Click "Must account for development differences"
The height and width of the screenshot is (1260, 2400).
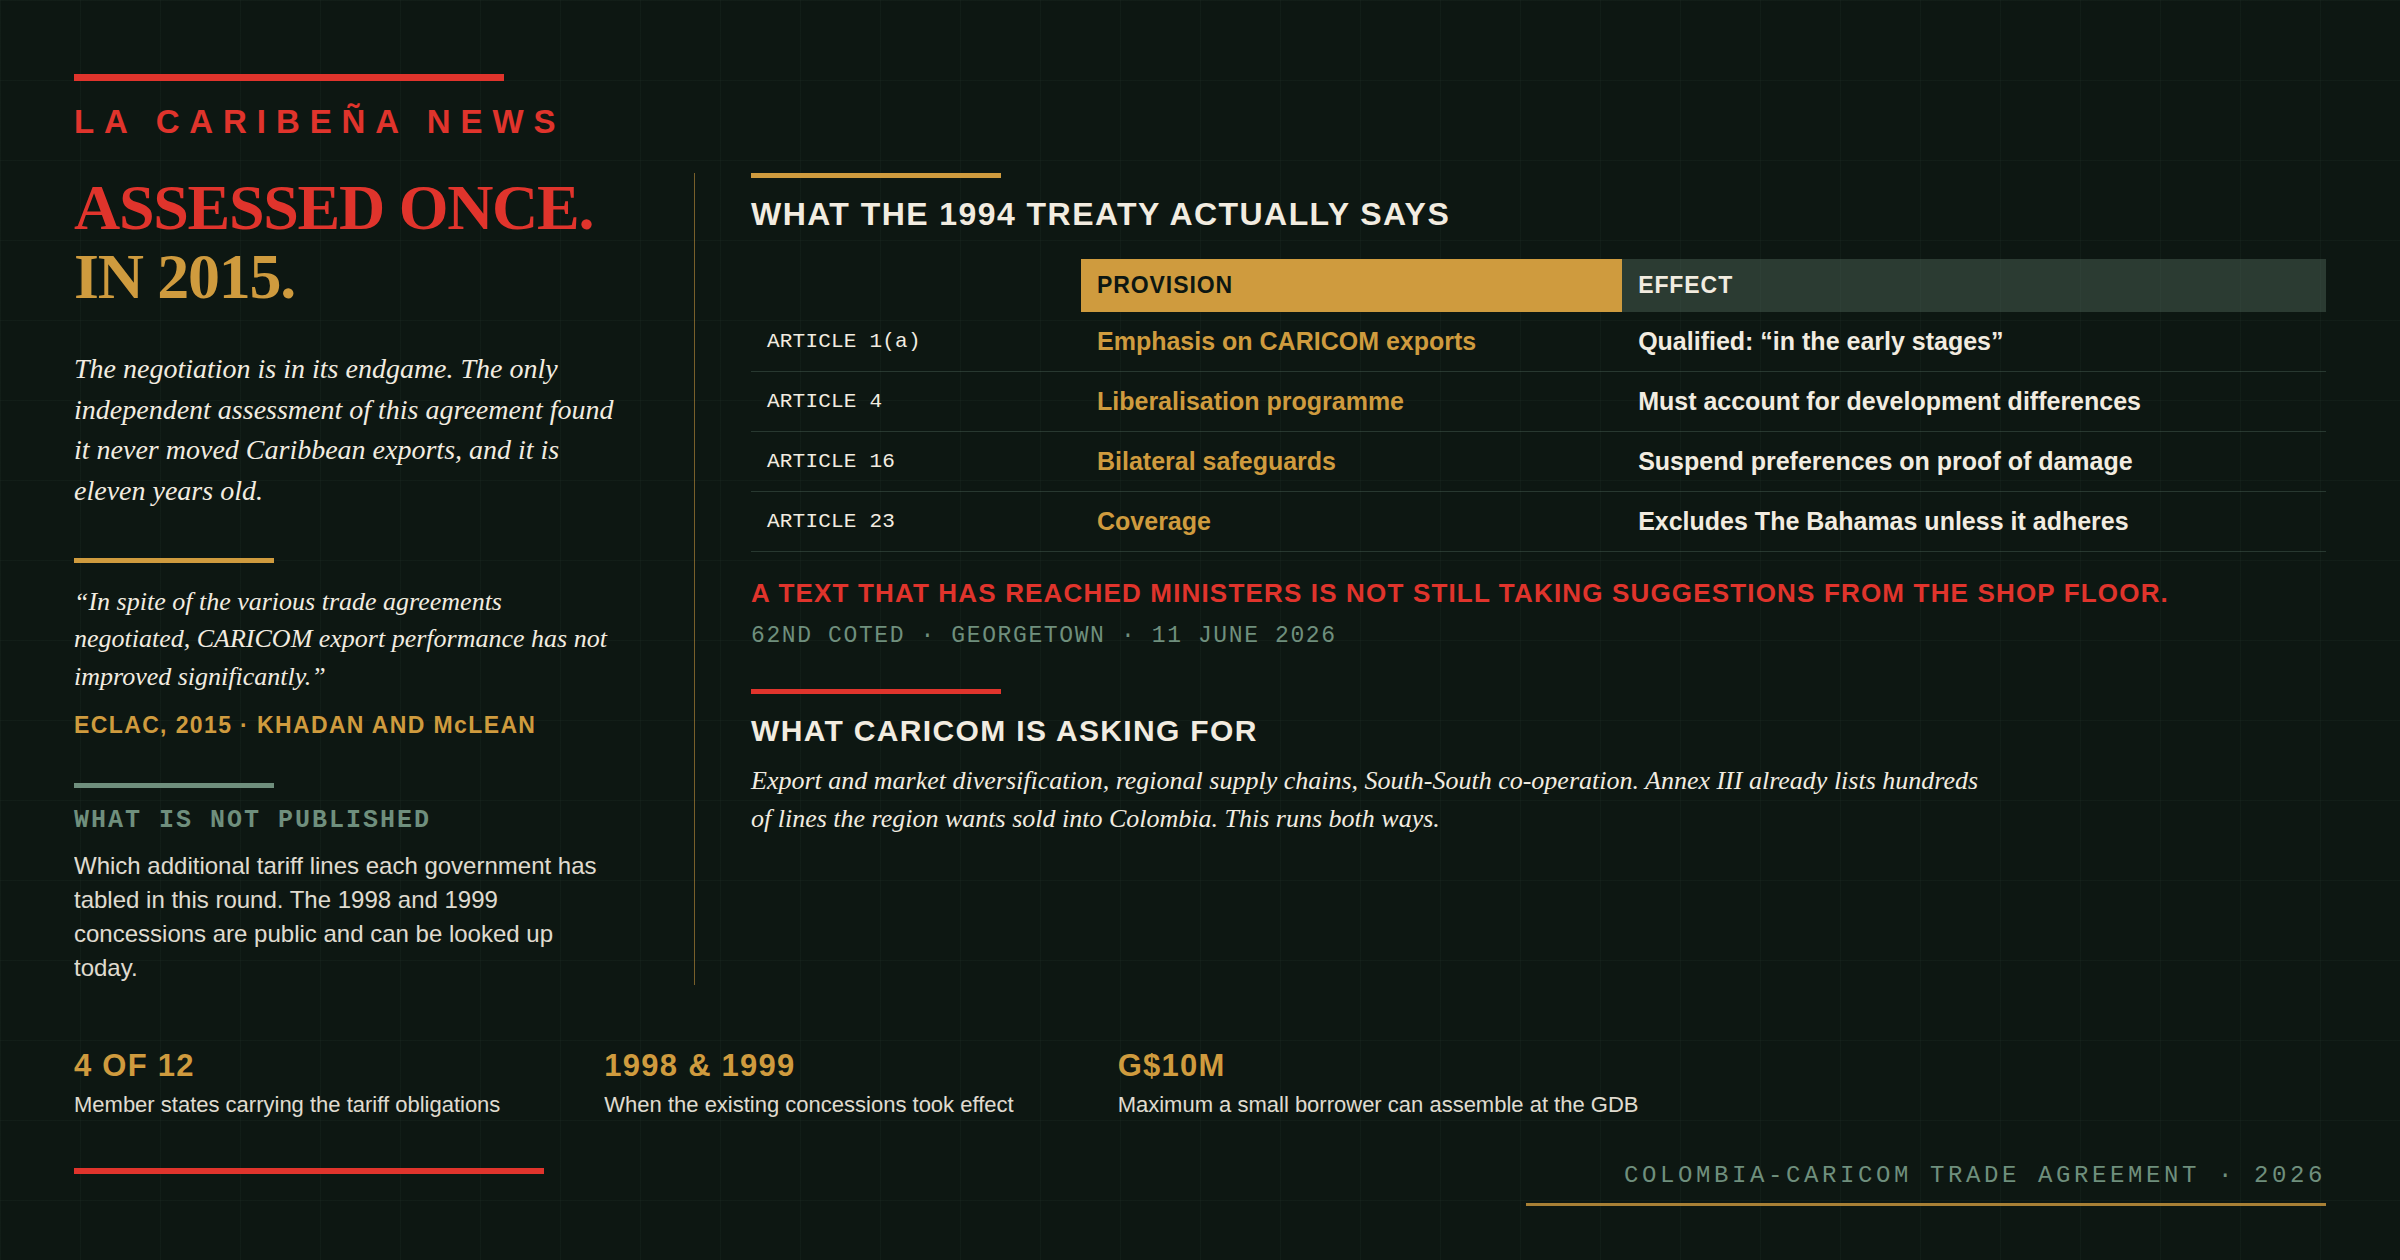pos(1889,401)
